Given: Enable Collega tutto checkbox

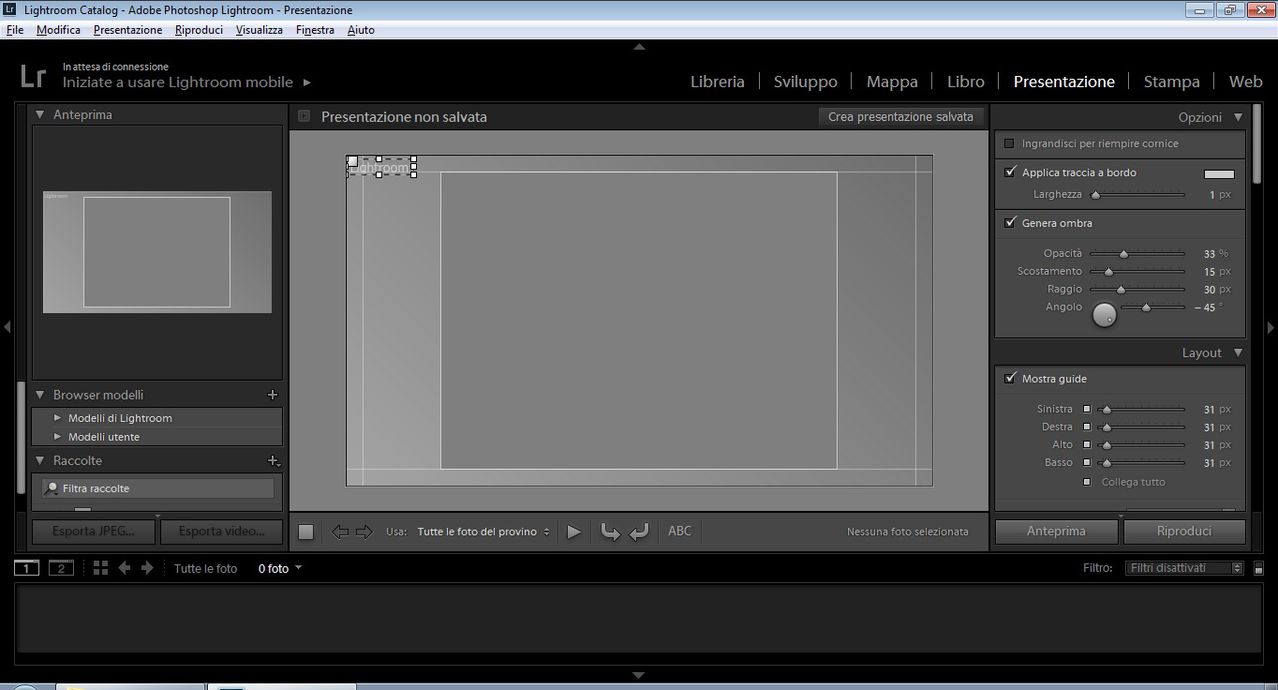Looking at the screenshot, I should pos(1087,482).
